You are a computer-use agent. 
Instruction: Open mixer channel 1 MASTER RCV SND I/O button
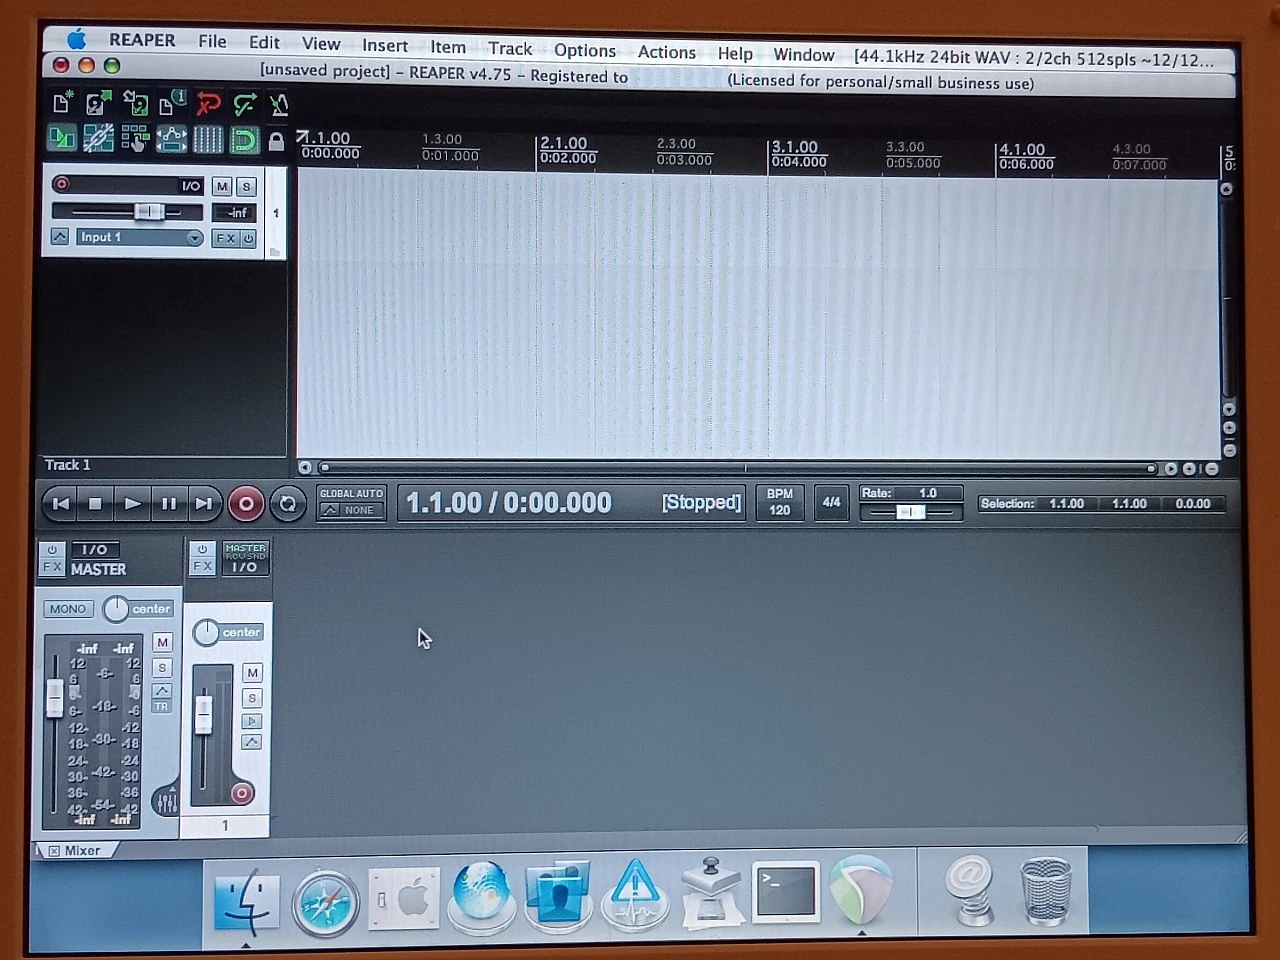click(245, 558)
